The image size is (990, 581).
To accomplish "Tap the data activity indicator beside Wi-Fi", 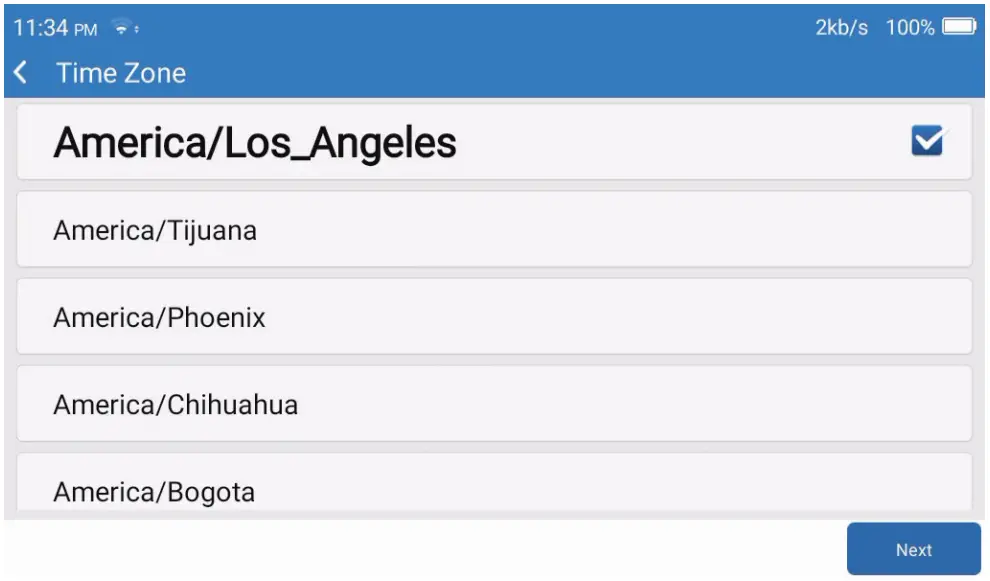I will pyautogui.click(x=137, y=30).
